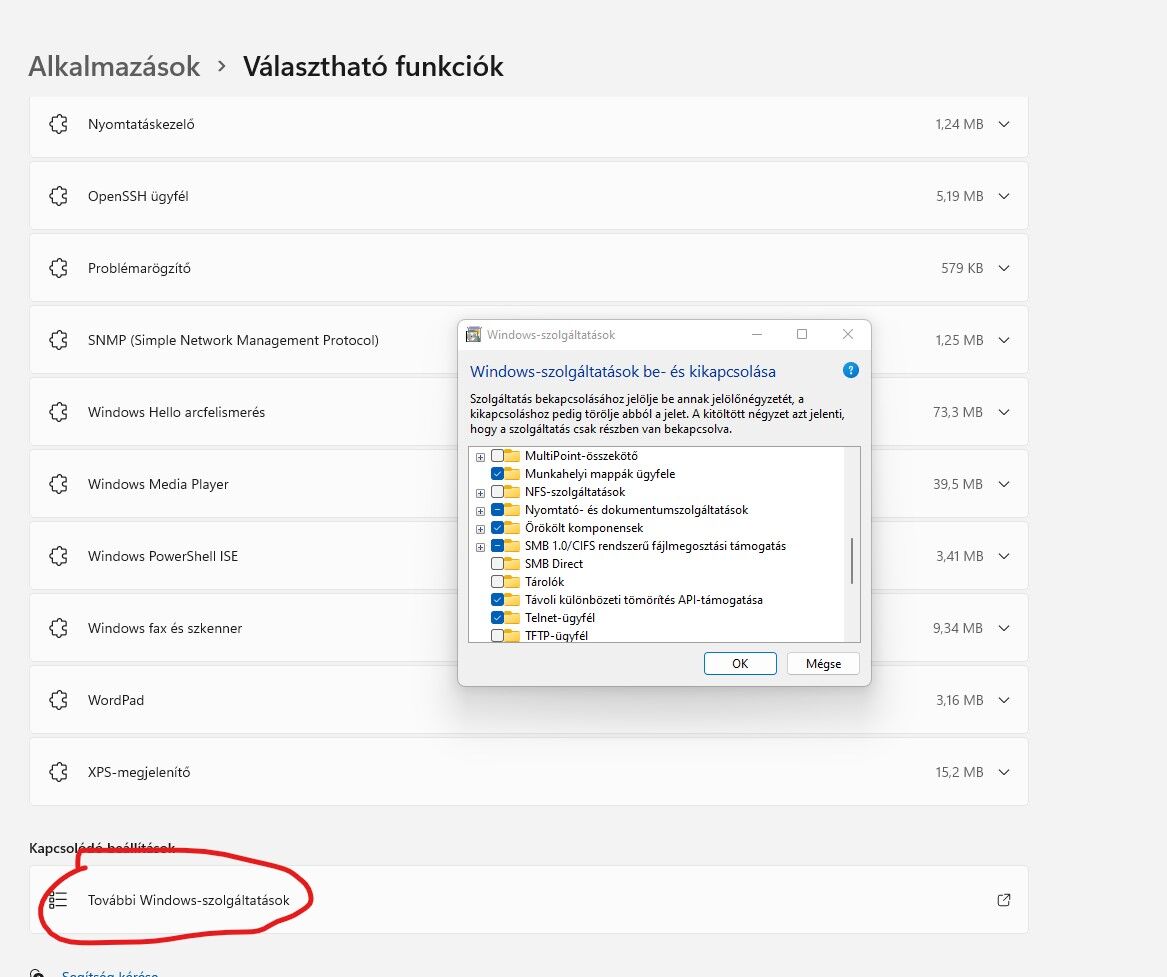The width and height of the screenshot is (1167, 977).
Task: Expand the XPS-megjelenítő row chevron
Action: [1003, 772]
